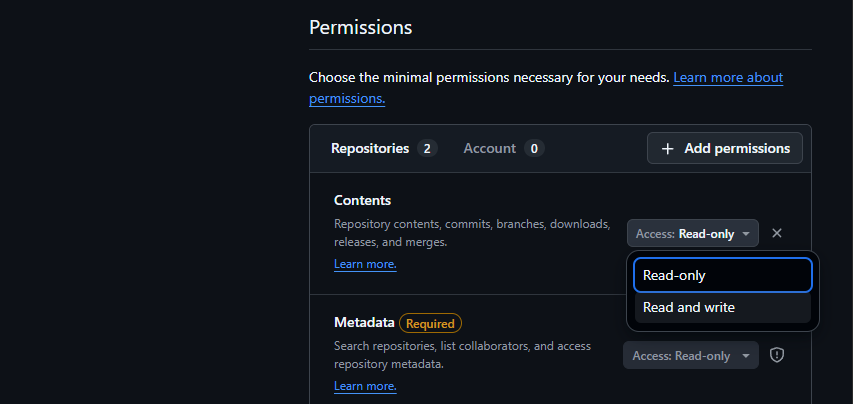Click the caret arrow on Metadata access dropdown
The image size is (853, 404).
point(746,356)
